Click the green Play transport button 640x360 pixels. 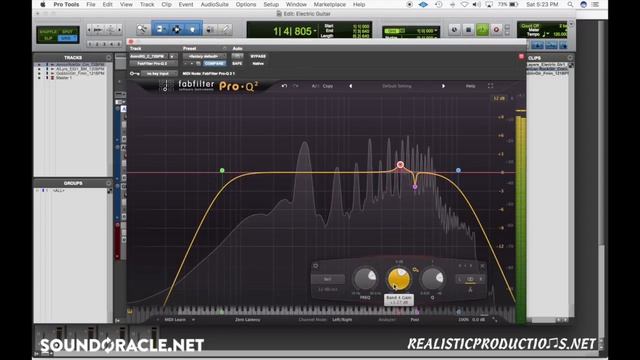(x=482, y=30)
